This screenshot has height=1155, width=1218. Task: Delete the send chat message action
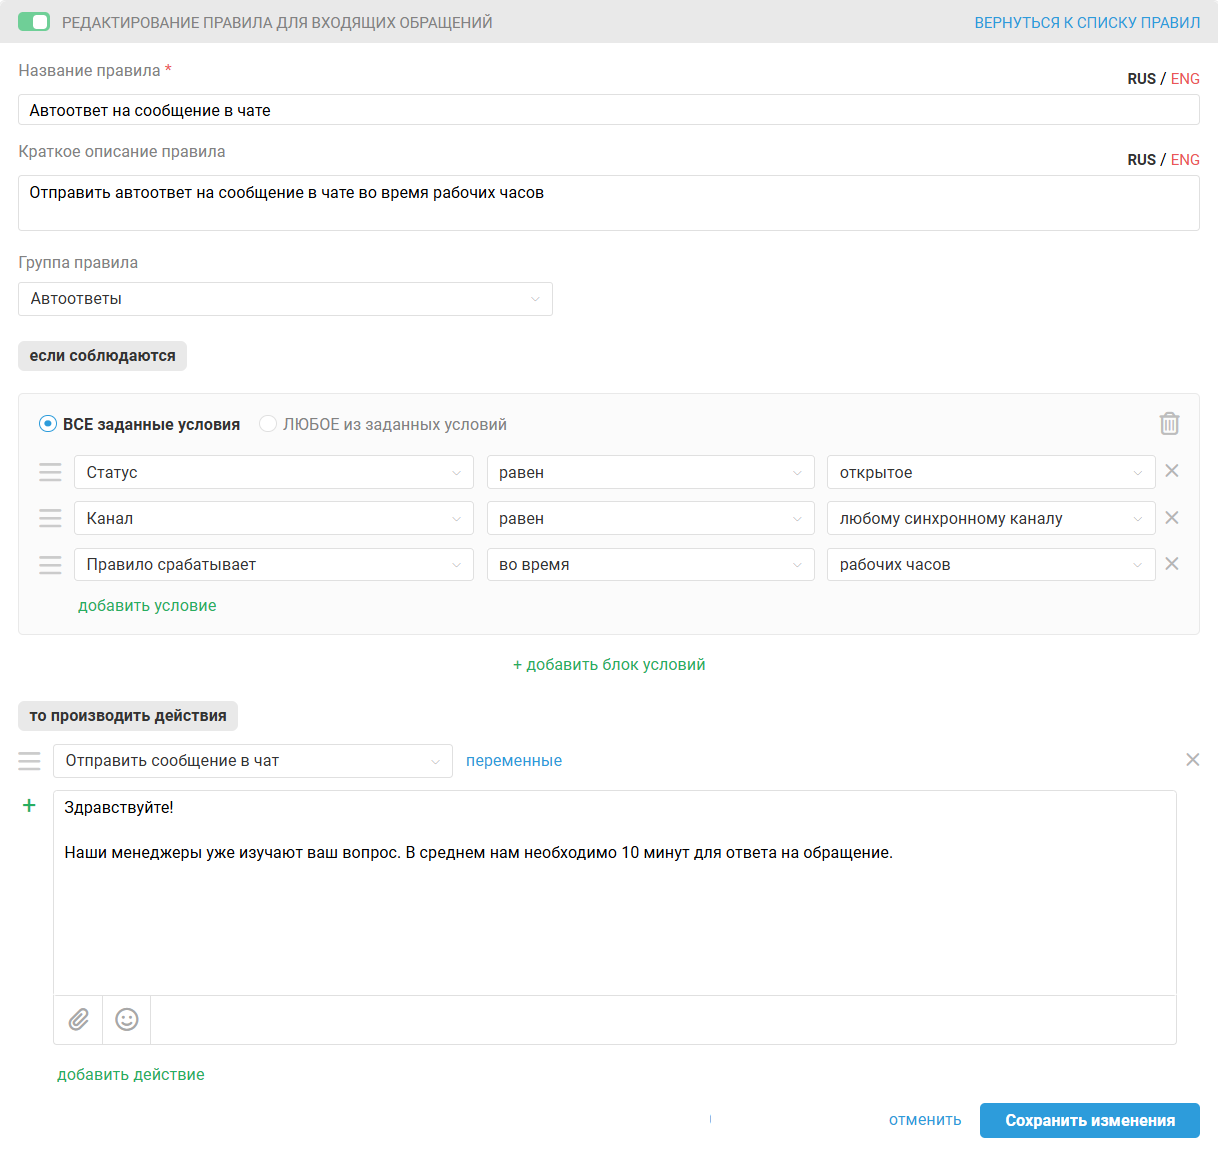pyautogui.click(x=1192, y=760)
